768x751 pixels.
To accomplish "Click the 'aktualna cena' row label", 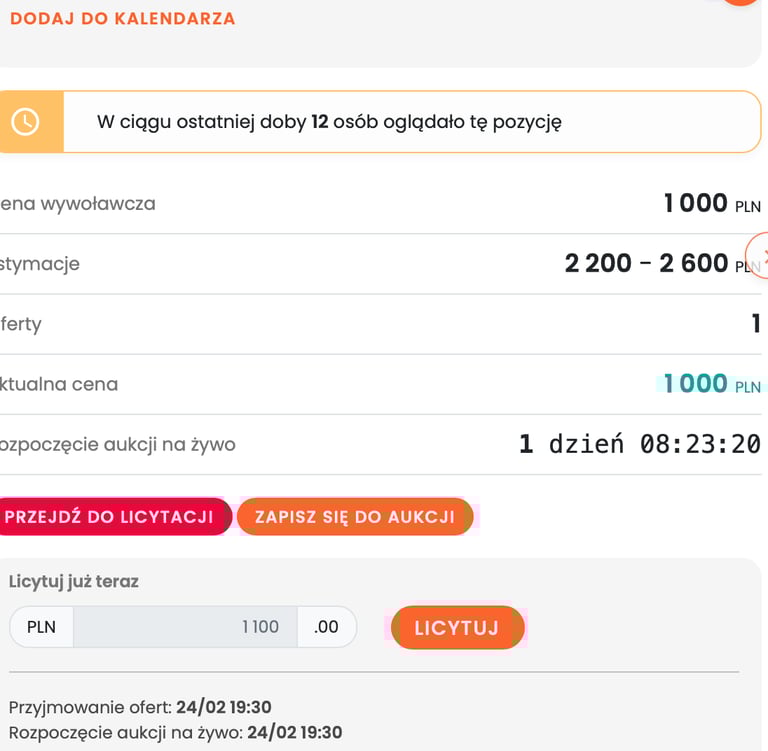I will [x=58, y=384].
